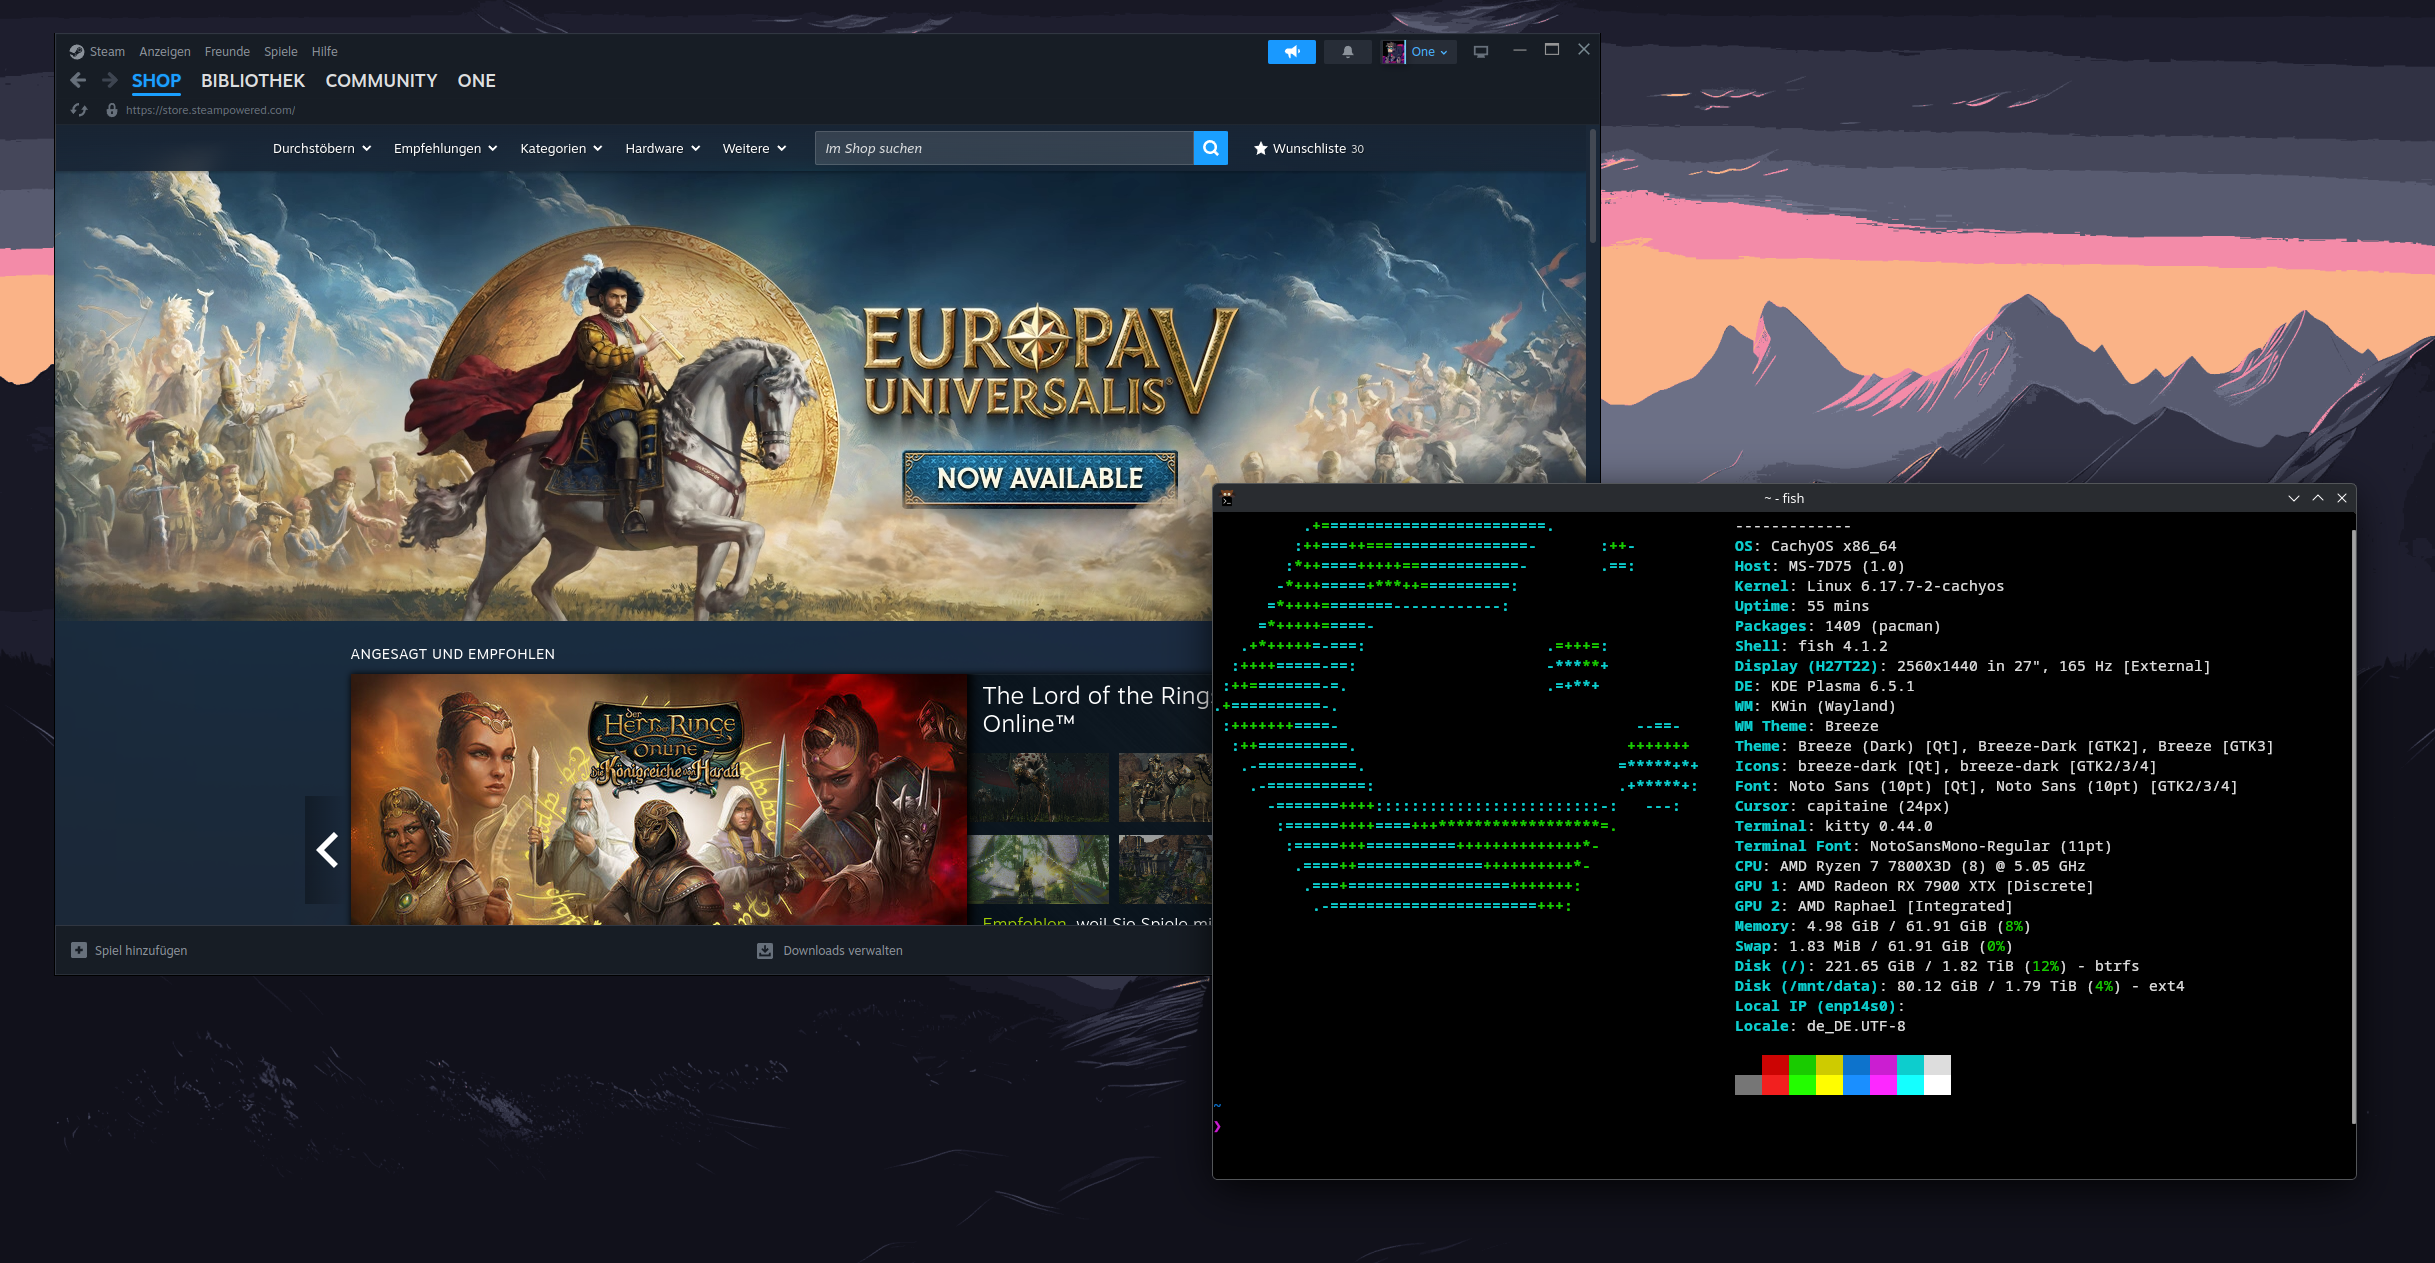This screenshot has width=2435, height=1263.
Task: Open the Kategorien dropdown menu
Action: pos(560,148)
